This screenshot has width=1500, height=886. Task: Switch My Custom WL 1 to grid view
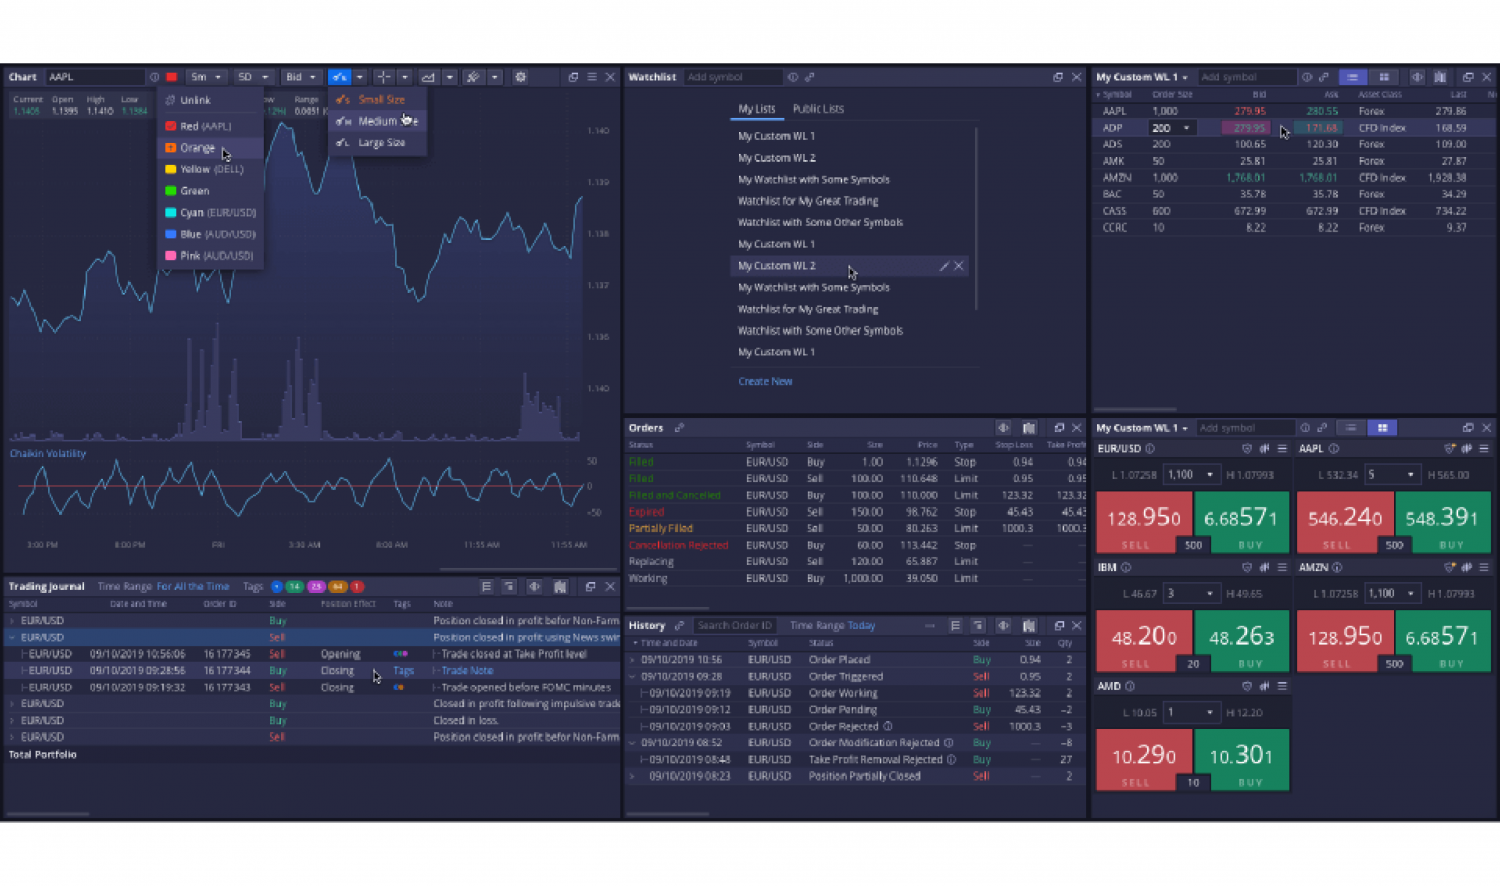(1385, 77)
